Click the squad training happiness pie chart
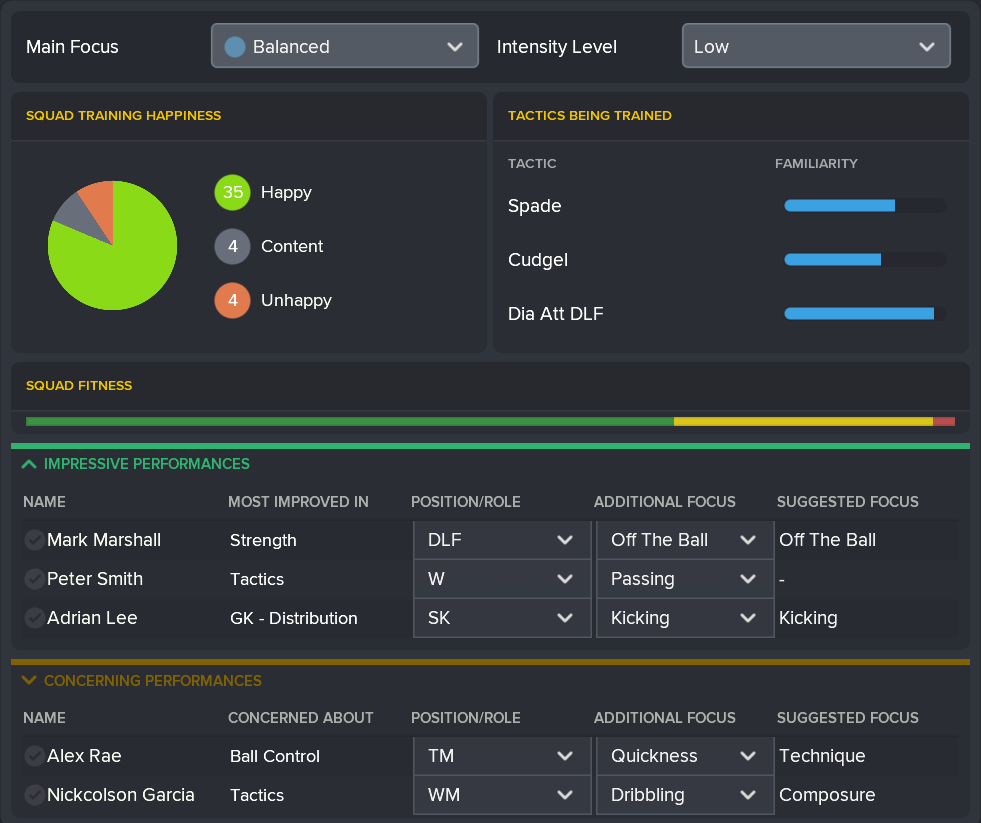Image resolution: width=981 pixels, height=823 pixels. 112,245
